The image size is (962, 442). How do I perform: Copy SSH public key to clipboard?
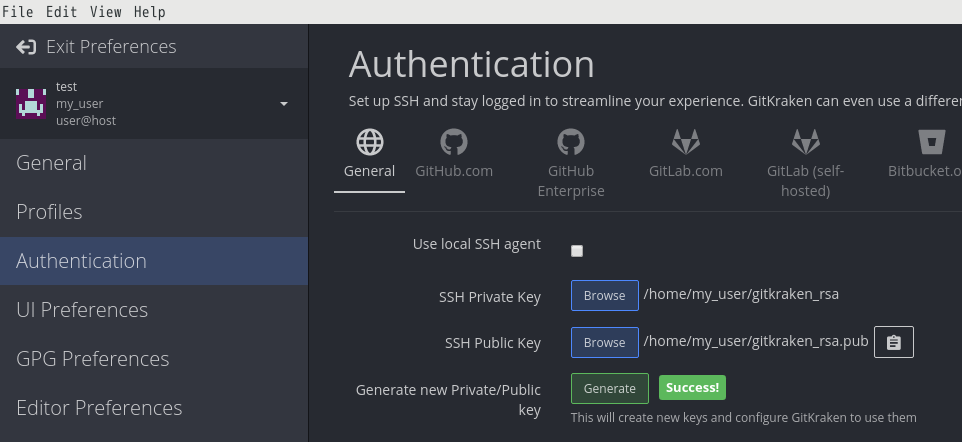(894, 342)
